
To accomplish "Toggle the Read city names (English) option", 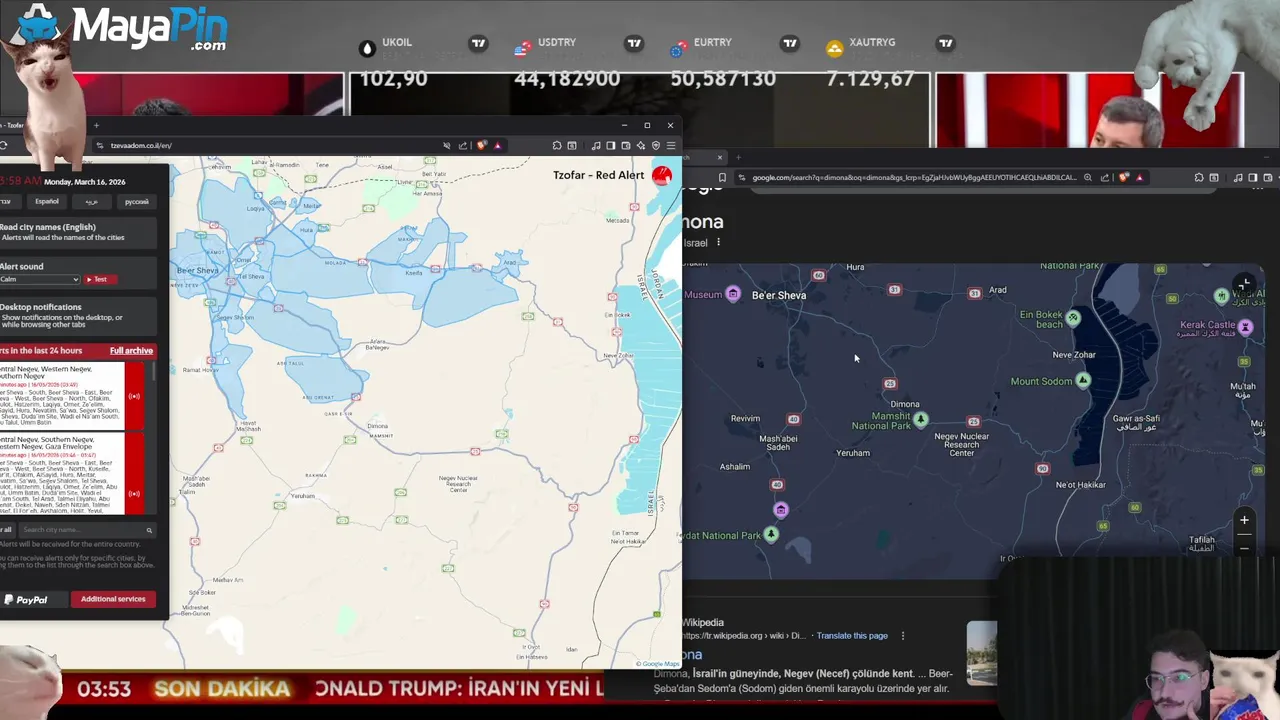I will (78, 232).
